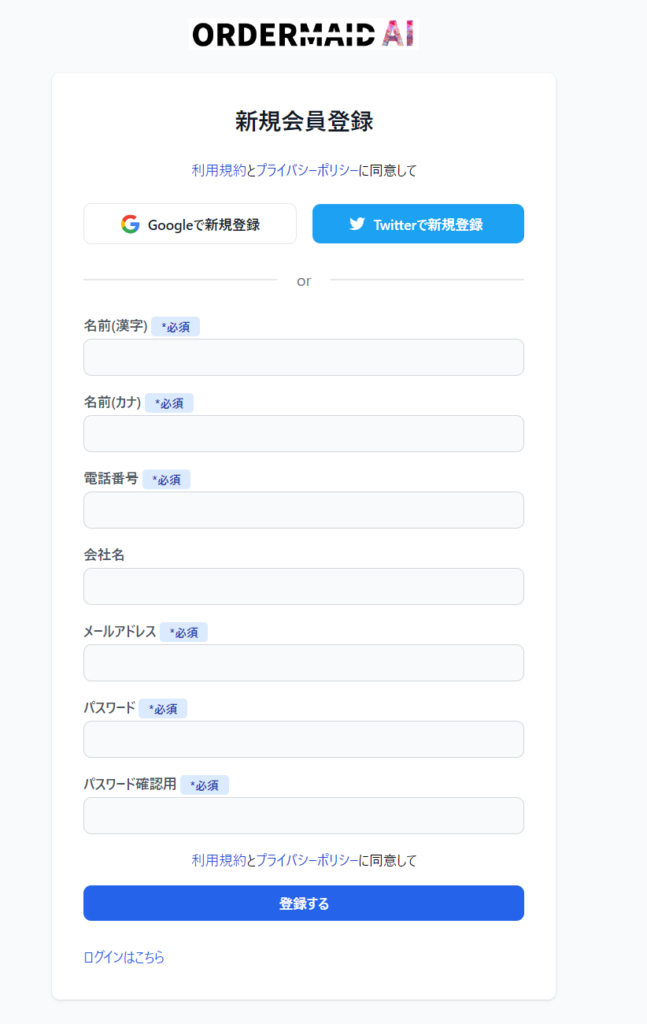This screenshot has width=647, height=1024.
Task: Select the 電話番号 input field
Action: (x=304, y=510)
